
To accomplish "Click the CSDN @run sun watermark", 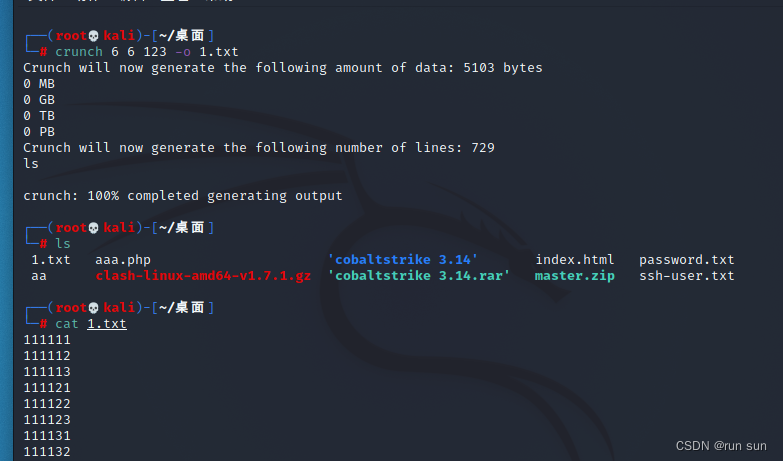I will [x=721, y=446].
